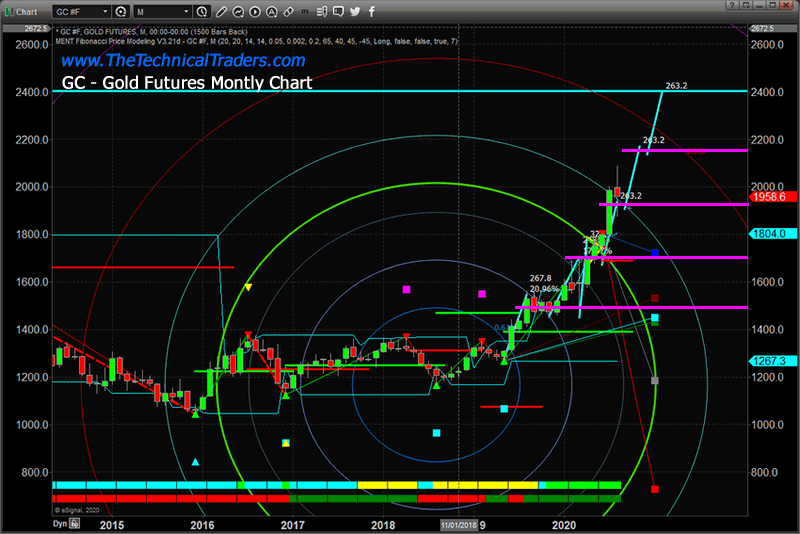Open the speech bubble chat icon
This screenshot has height=534, width=800.
tap(338, 11)
